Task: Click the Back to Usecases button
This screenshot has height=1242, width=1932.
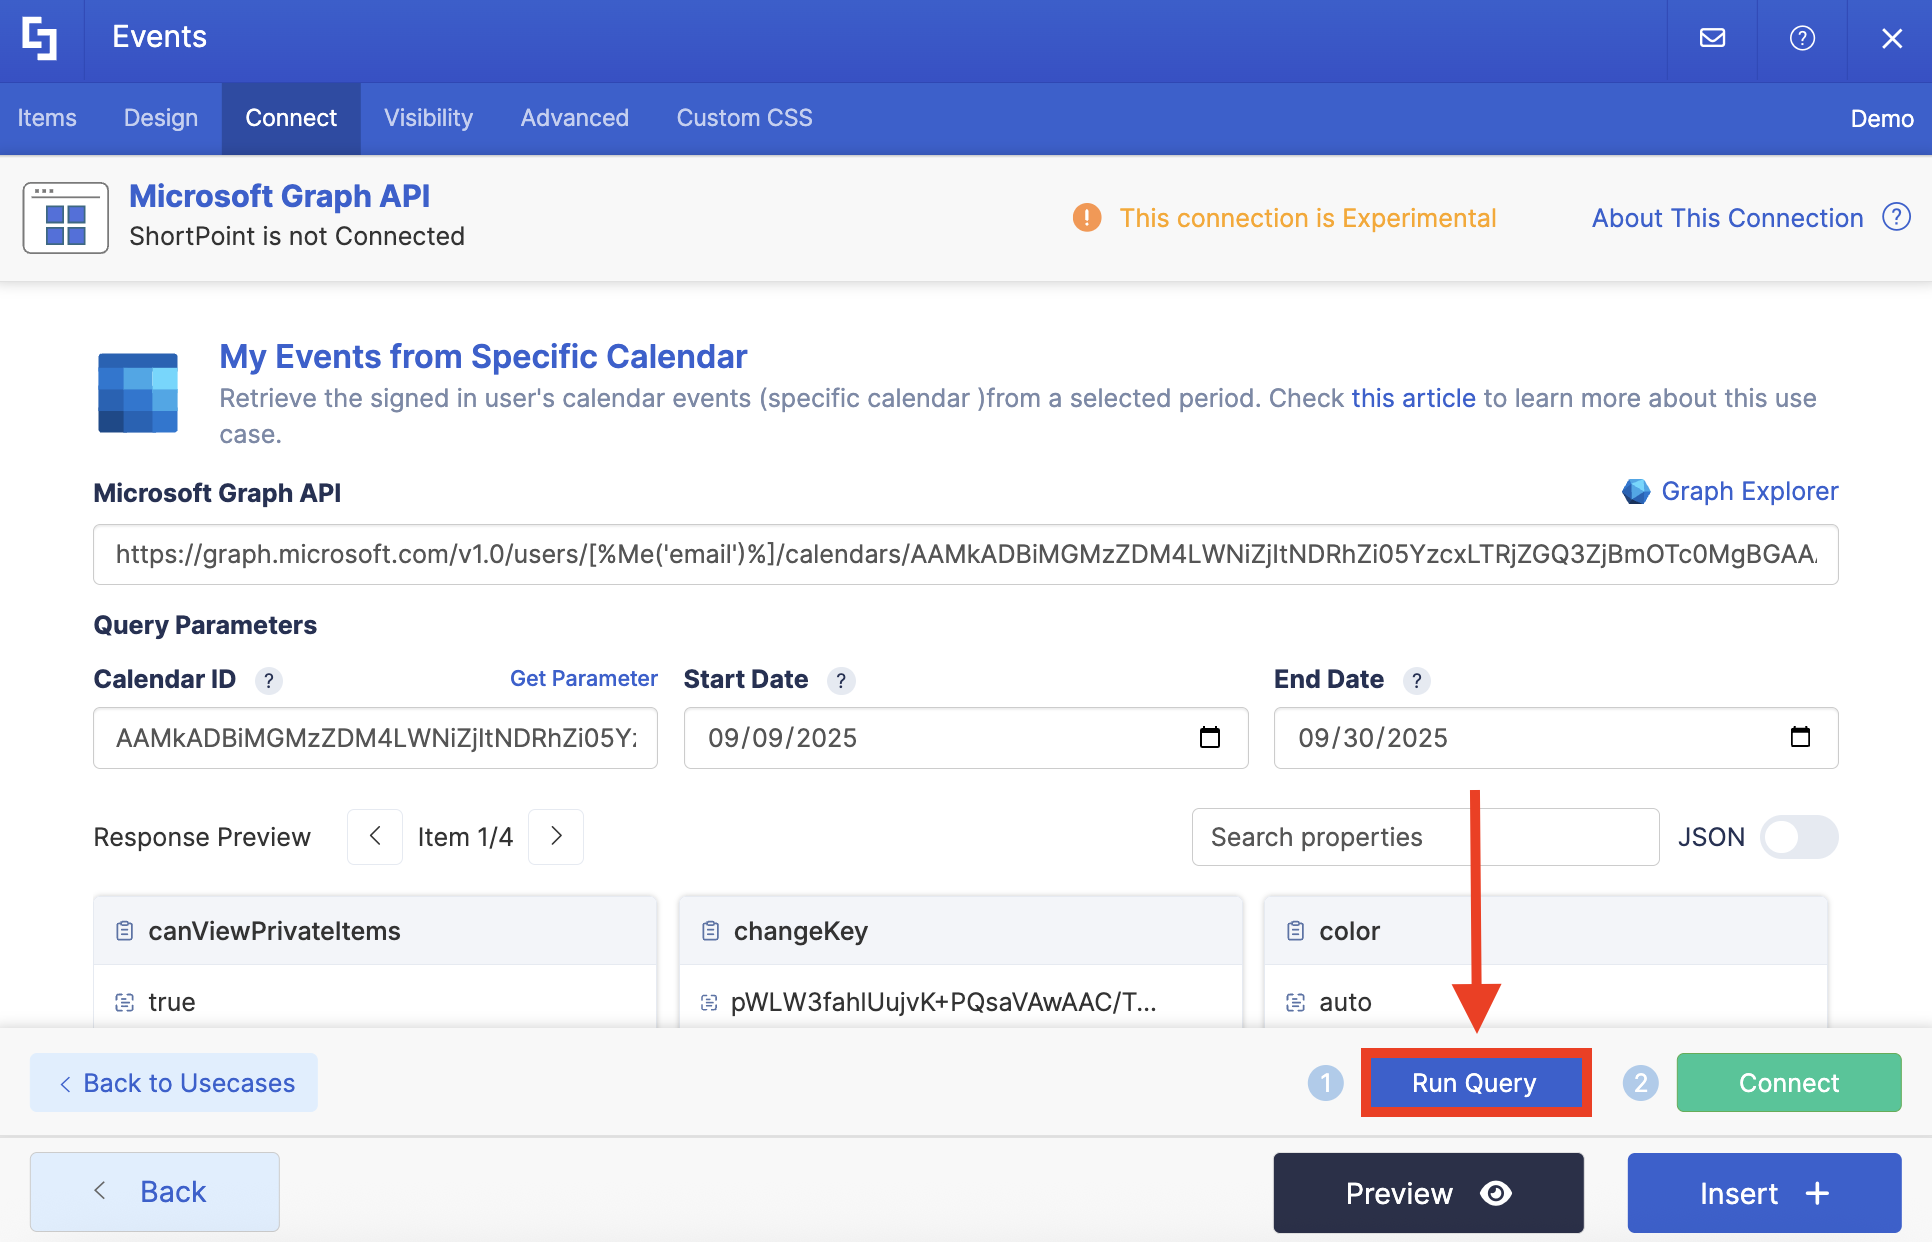Action: click(x=174, y=1083)
